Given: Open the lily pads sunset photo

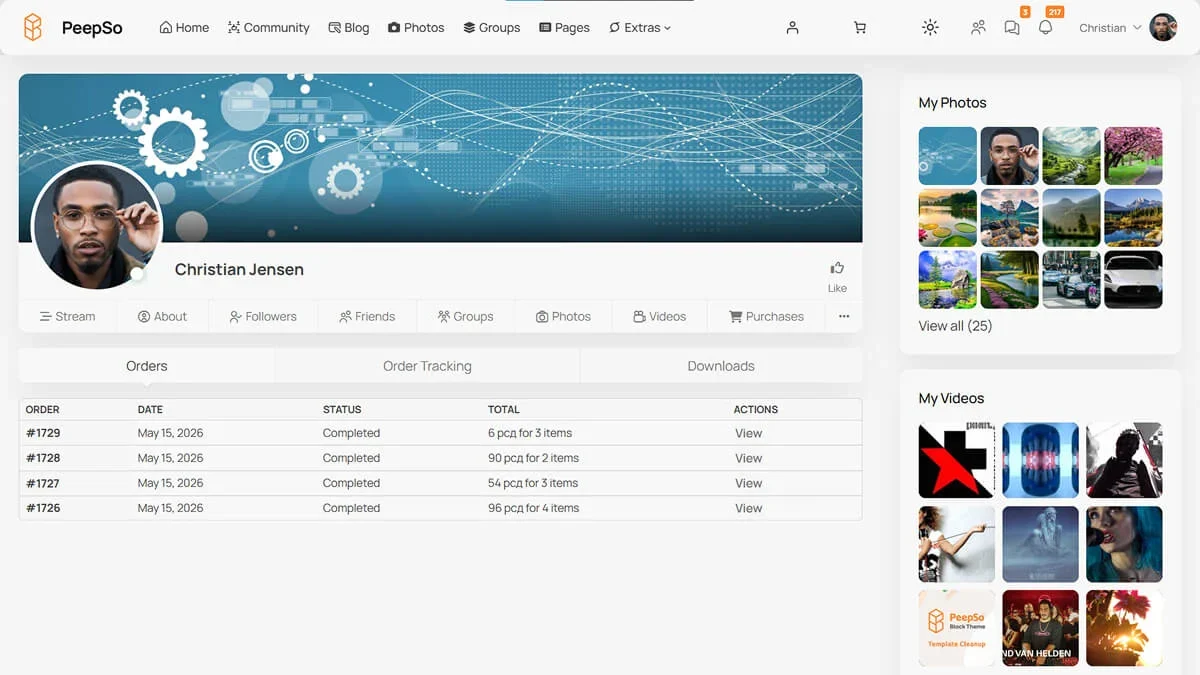Looking at the screenshot, I should tap(948, 217).
